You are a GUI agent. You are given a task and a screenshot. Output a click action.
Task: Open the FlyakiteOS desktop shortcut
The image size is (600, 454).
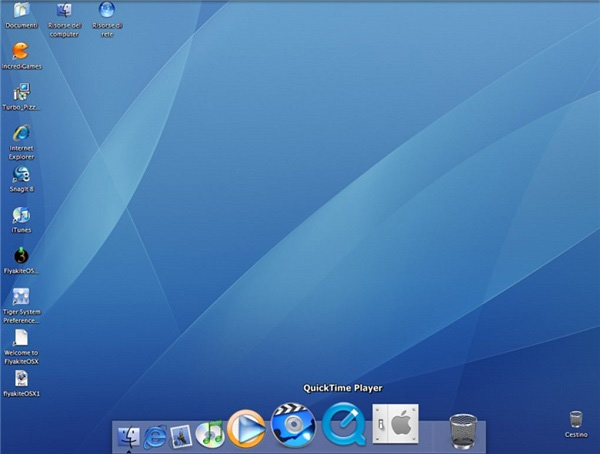tap(21, 256)
